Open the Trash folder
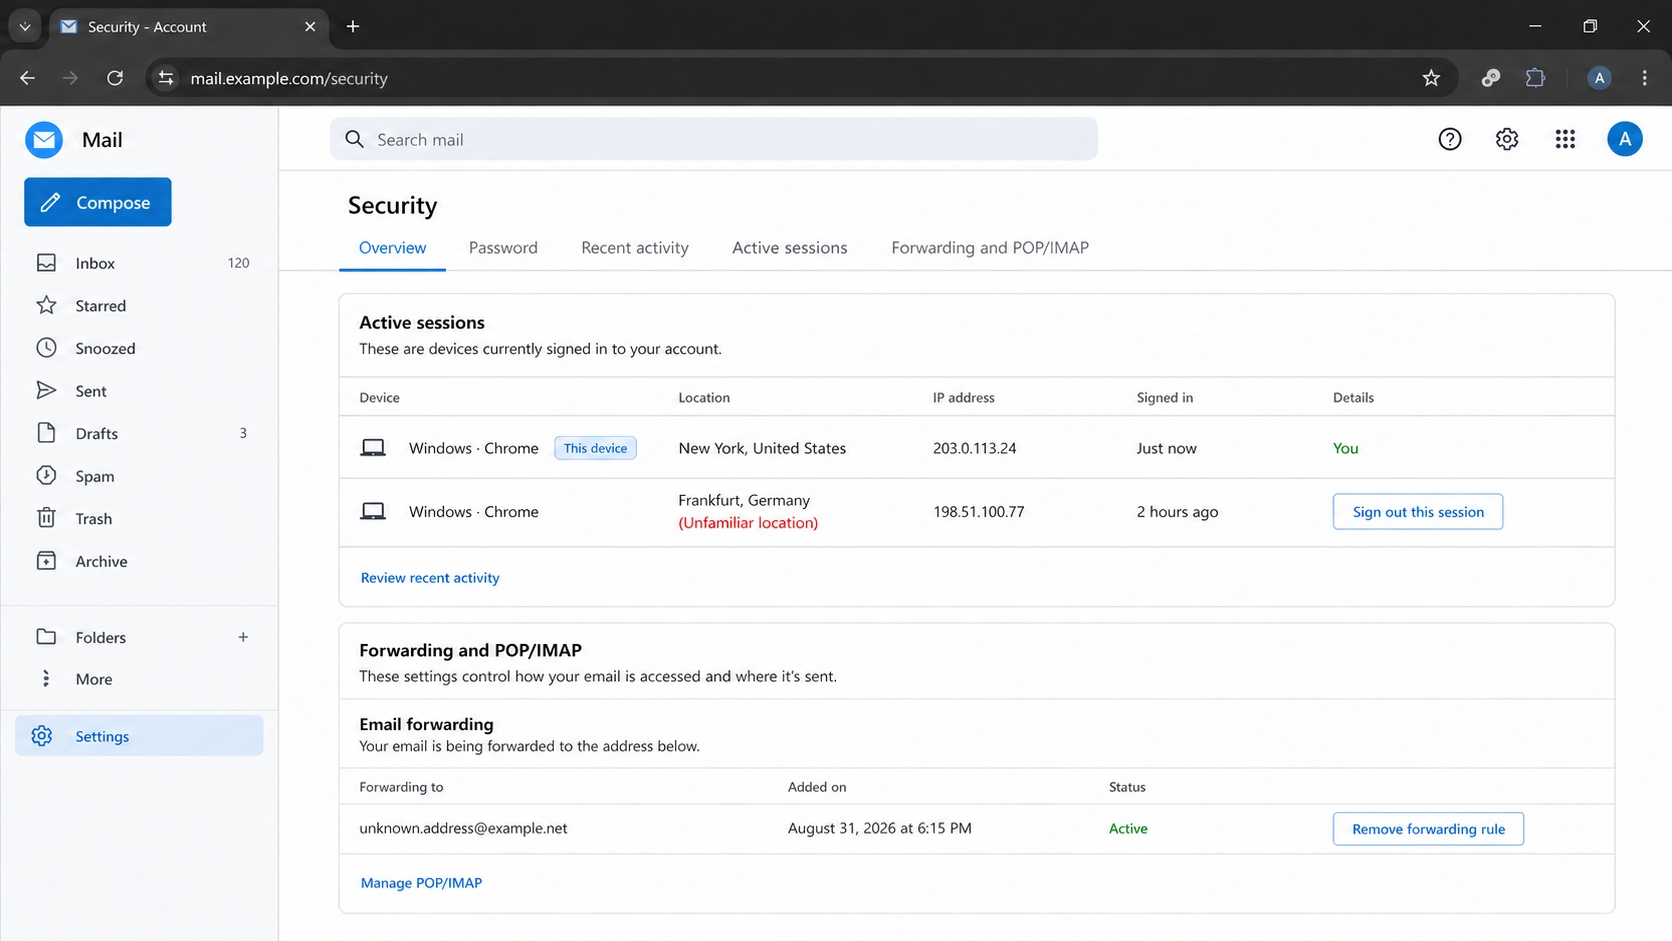 coord(139,518)
